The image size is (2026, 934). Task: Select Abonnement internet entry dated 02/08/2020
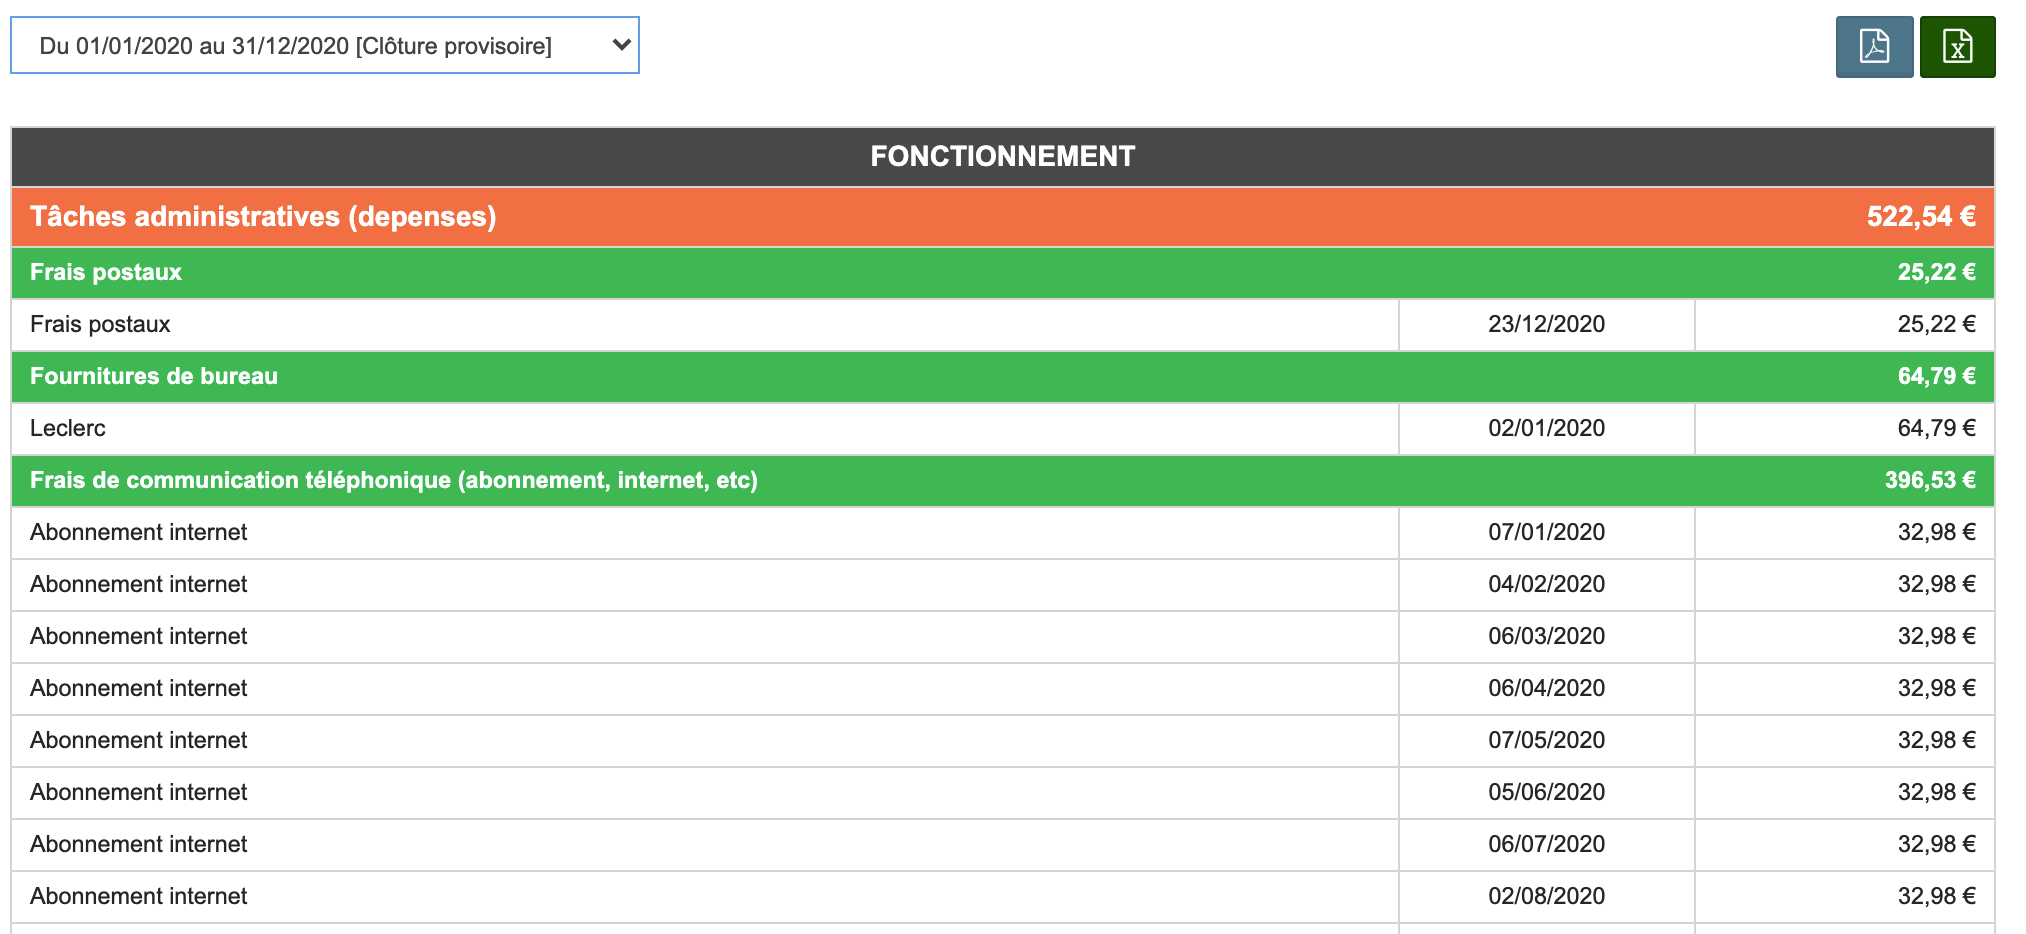click(139, 897)
